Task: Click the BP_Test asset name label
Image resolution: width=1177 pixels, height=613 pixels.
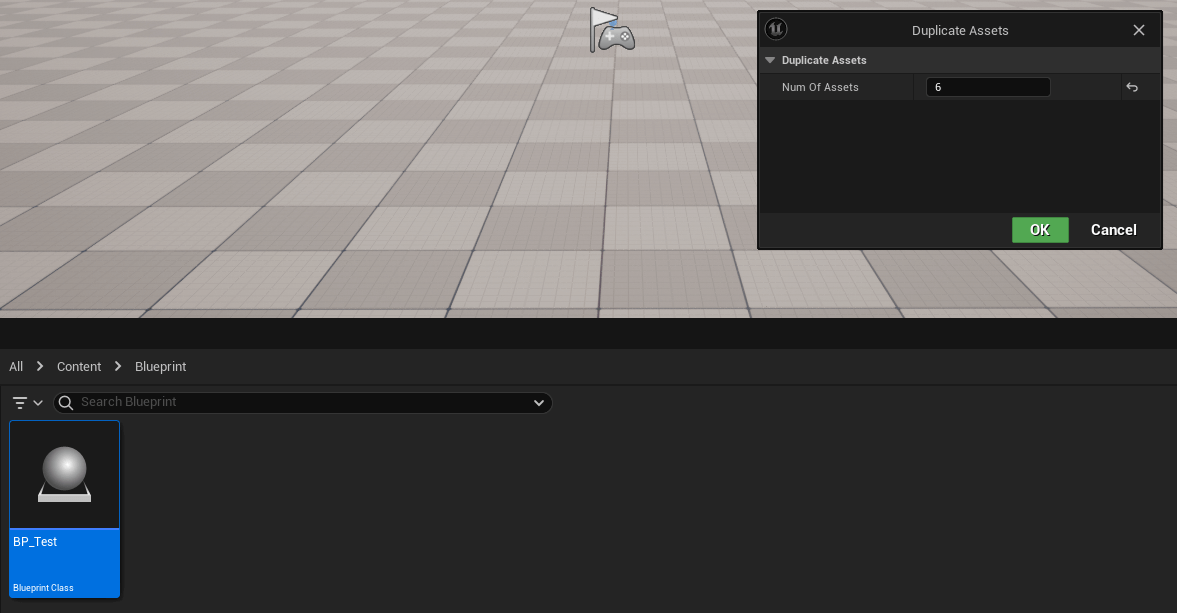Action: point(35,542)
